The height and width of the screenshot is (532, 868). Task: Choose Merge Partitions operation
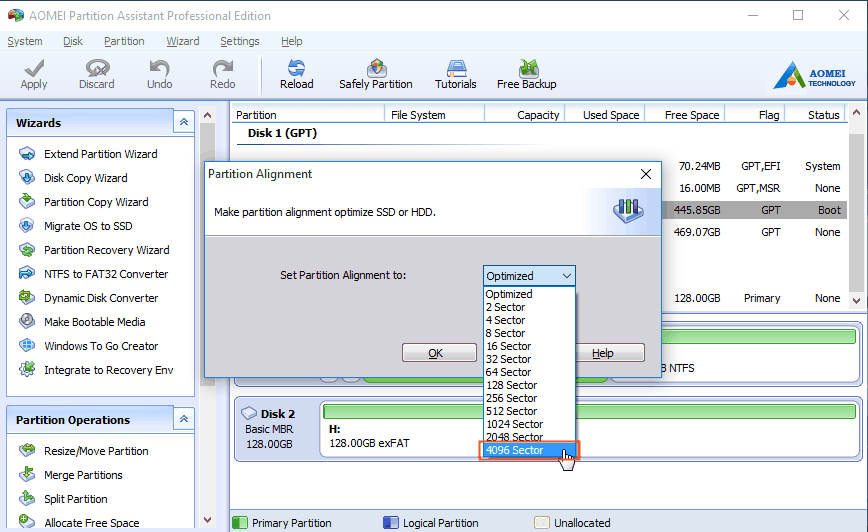click(x=83, y=475)
